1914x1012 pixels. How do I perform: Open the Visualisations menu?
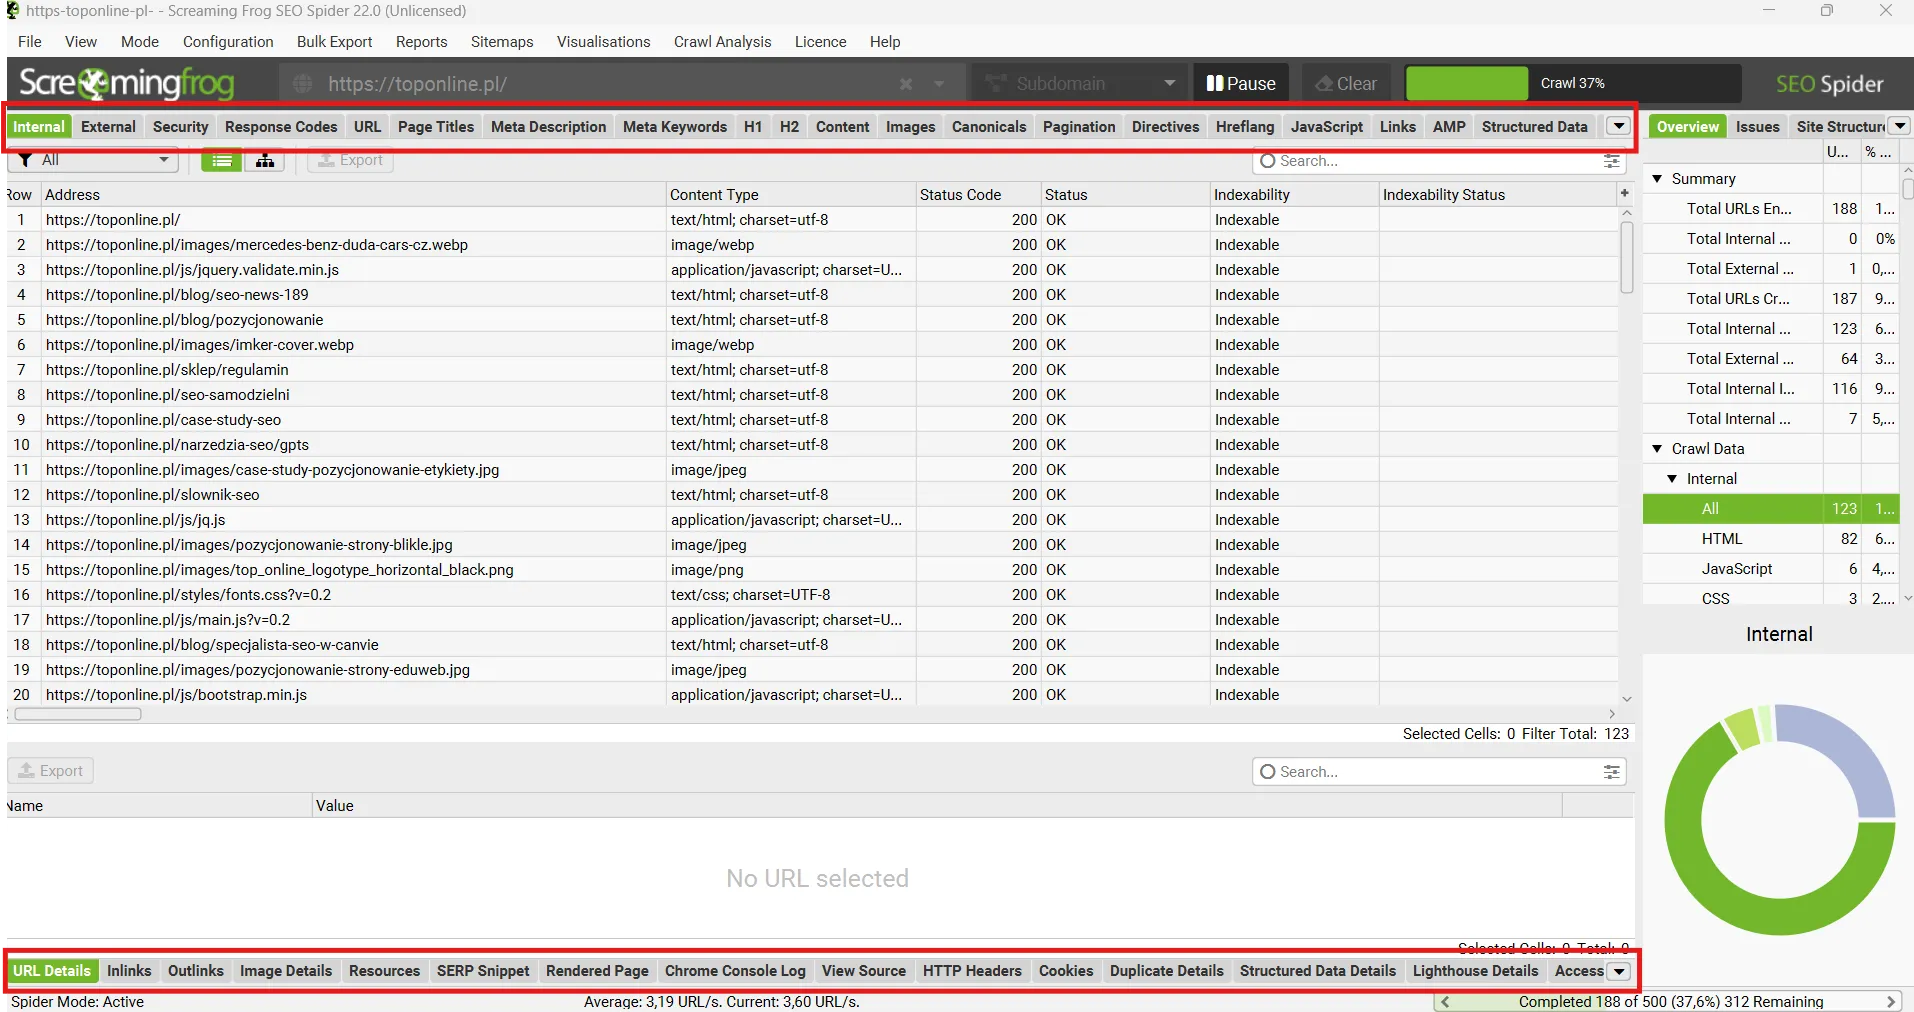pos(603,42)
